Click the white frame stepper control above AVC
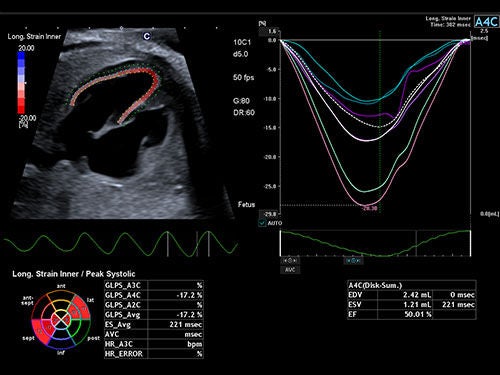 pos(290,261)
